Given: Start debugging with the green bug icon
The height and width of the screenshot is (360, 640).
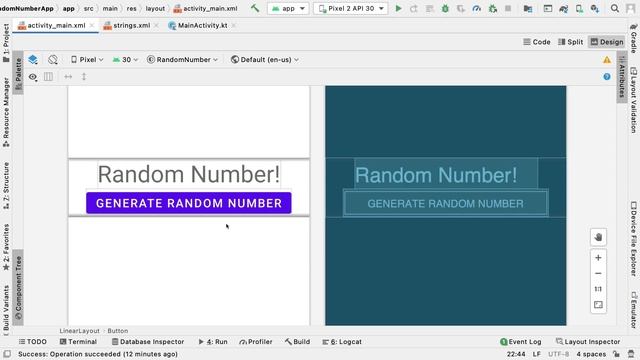Looking at the screenshot, I should [445, 8].
